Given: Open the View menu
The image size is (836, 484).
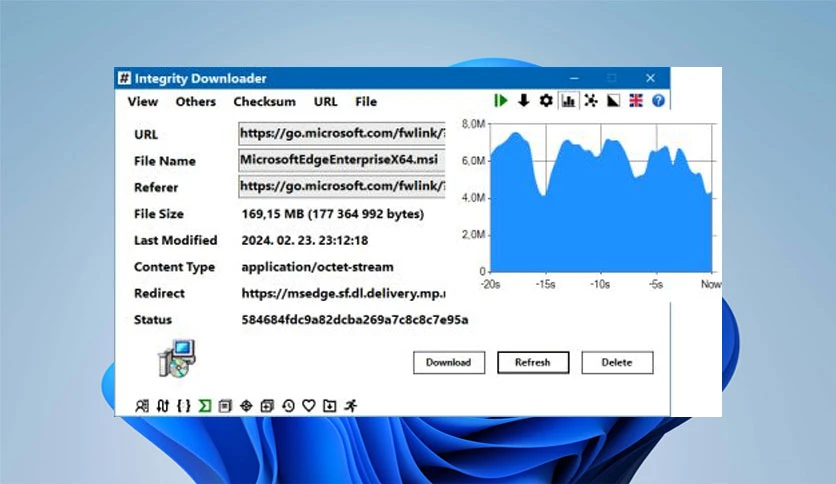Looking at the screenshot, I should (x=143, y=101).
